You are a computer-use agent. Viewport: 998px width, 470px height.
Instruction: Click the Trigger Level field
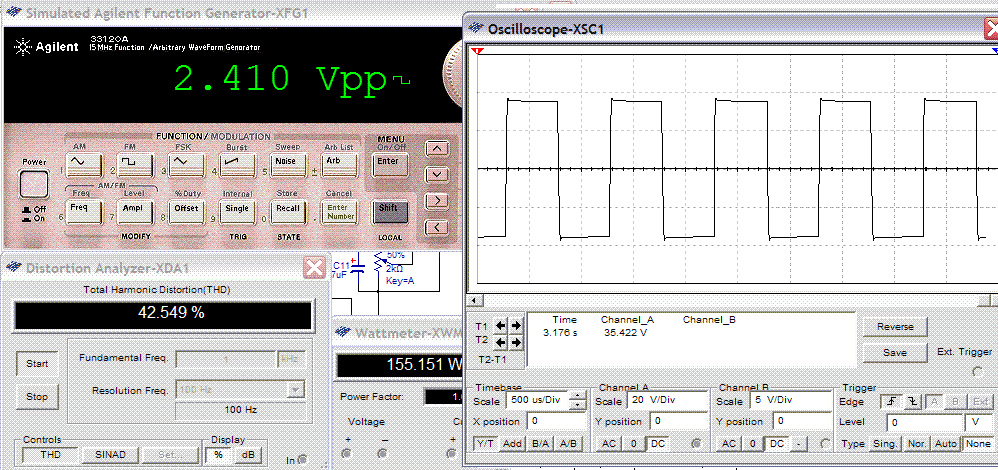[x=925, y=422]
